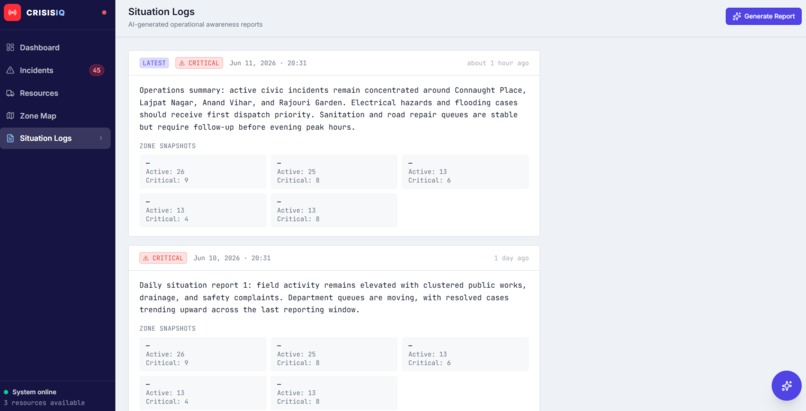
Task: Click Active: 26 zone card in Jun 11 log
Action: 203,172
